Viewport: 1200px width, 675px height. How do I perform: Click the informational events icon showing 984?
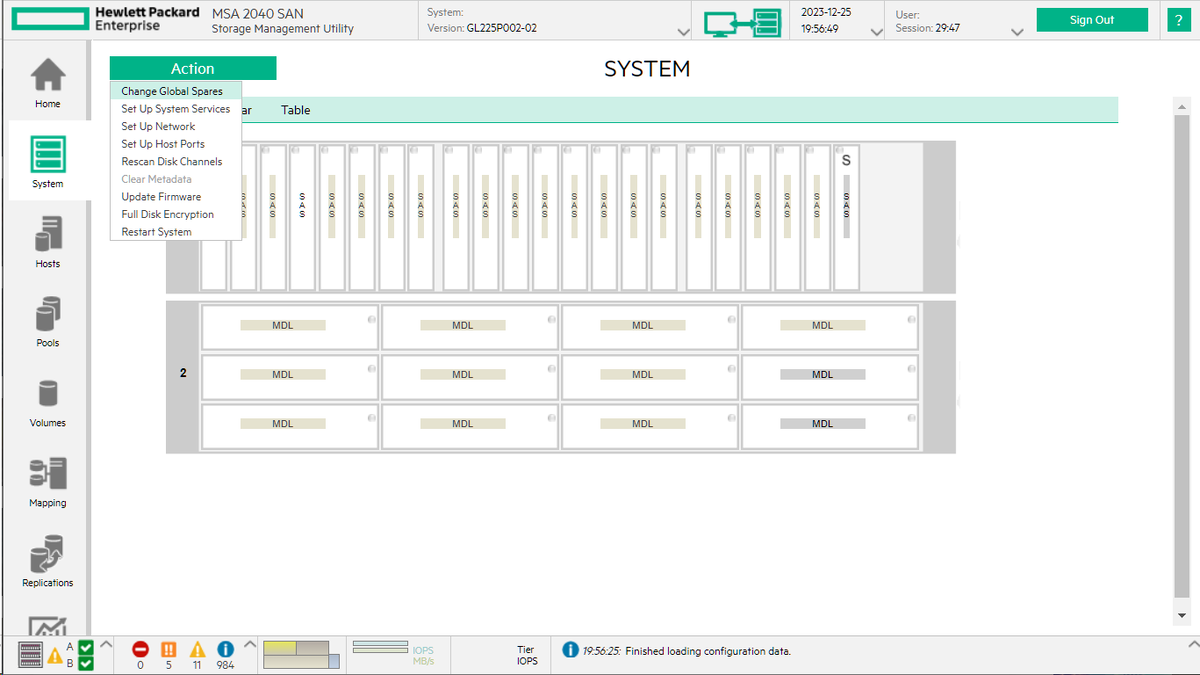[x=225, y=649]
